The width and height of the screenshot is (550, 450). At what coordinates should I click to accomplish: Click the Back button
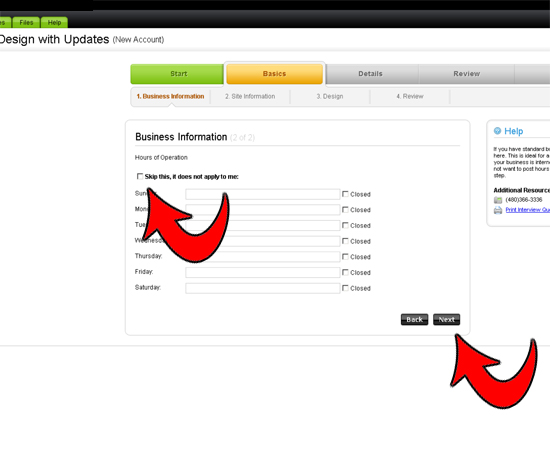pos(415,320)
